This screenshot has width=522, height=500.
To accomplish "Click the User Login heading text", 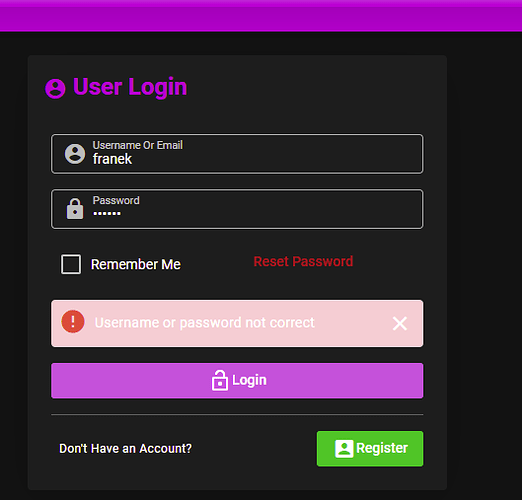I will coord(130,87).
